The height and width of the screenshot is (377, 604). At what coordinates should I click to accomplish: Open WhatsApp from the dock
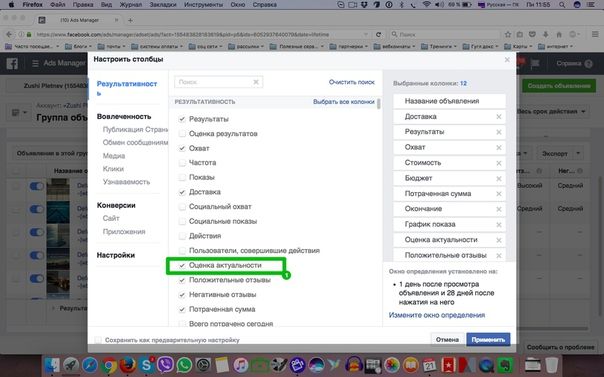pyautogui.click(x=184, y=365)
